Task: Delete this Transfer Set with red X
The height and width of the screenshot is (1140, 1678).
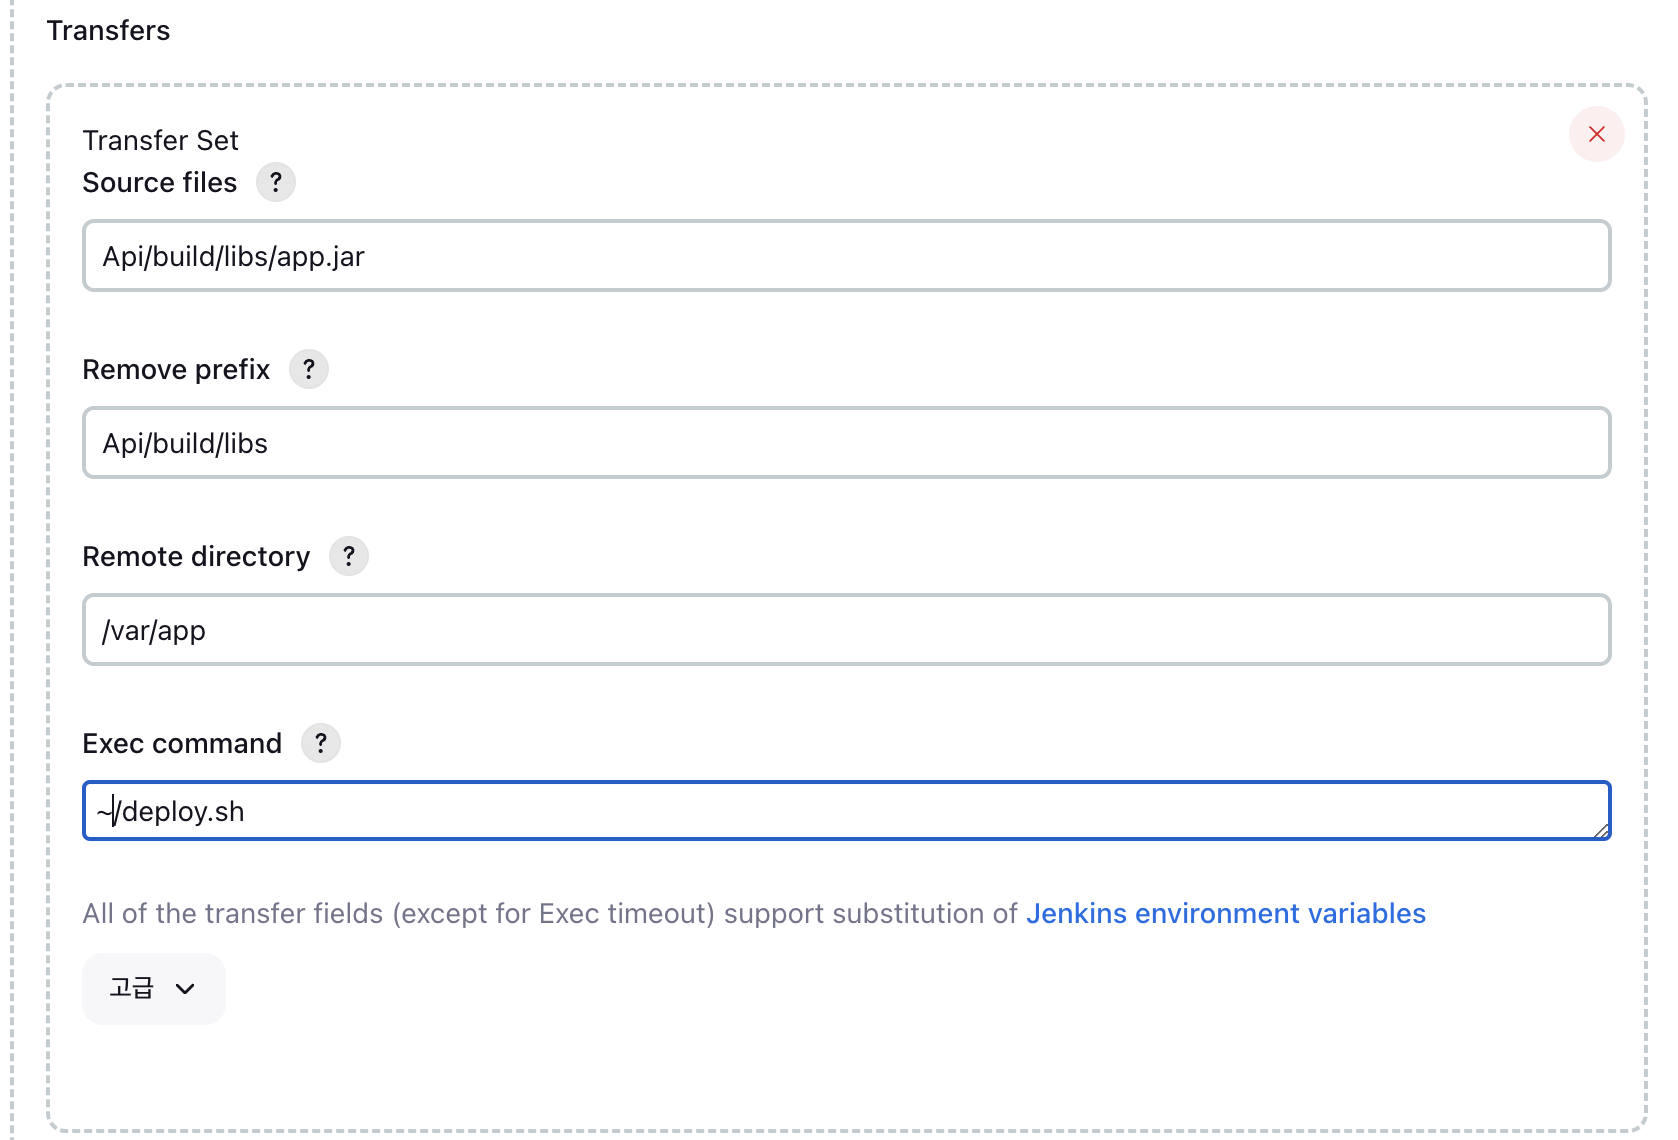Action: point(1597,134)
